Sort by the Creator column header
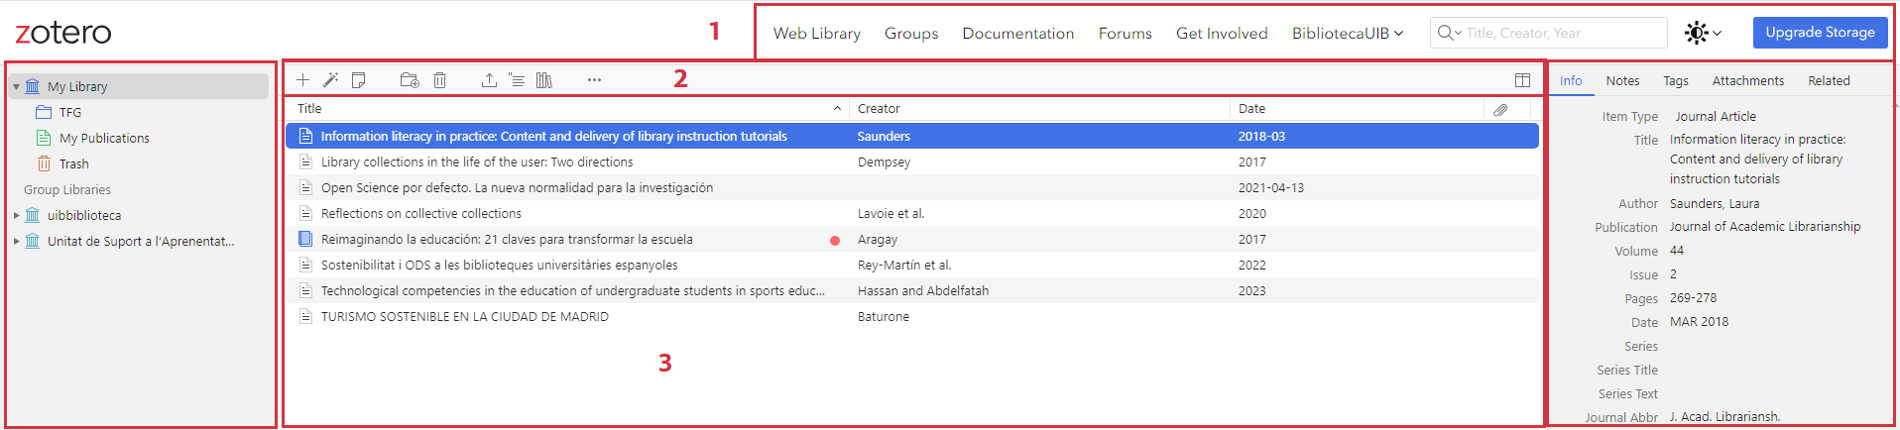 [x=1039, y=108]
